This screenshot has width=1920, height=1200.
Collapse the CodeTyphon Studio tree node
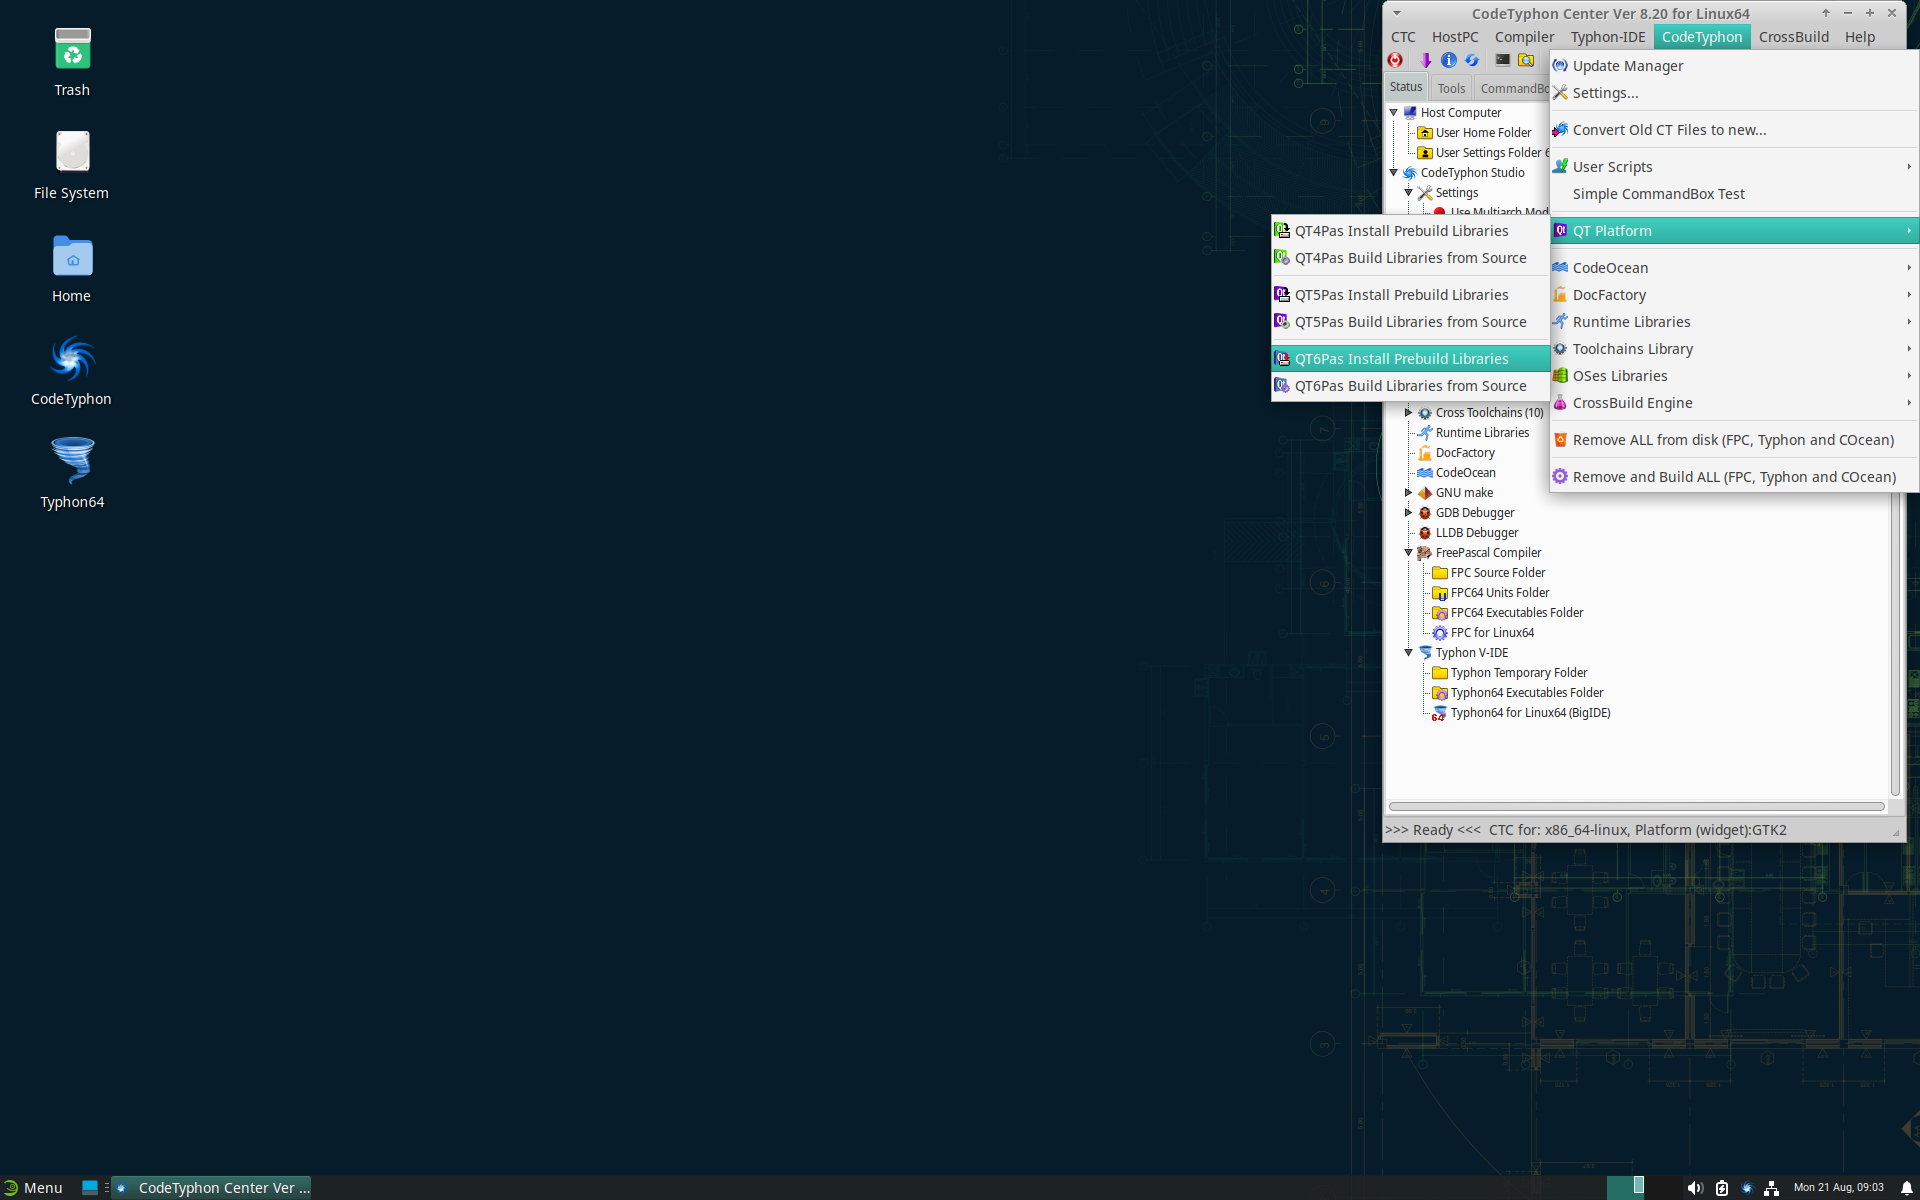[1393, 173]
